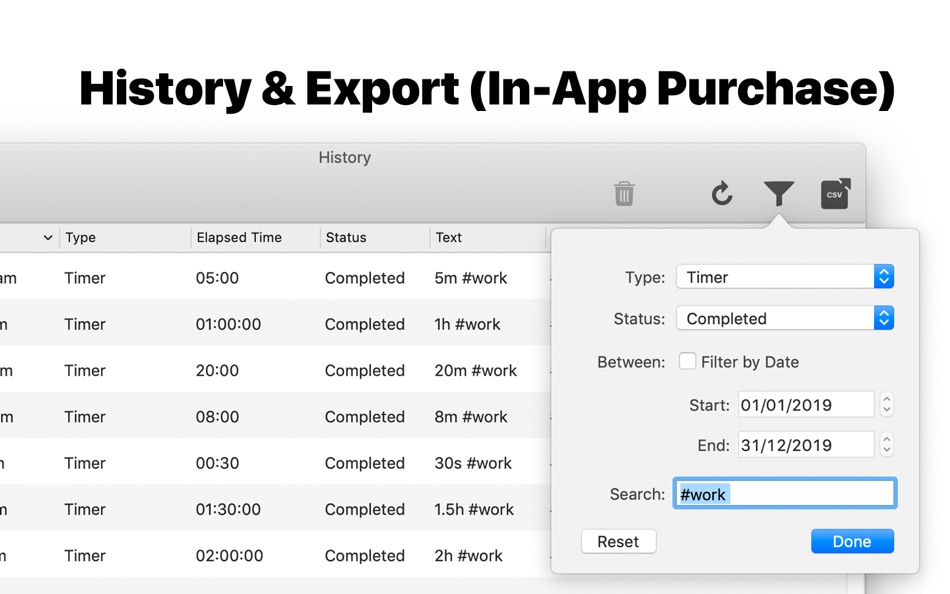Select the row with text 30s #work

click(276, 462)
